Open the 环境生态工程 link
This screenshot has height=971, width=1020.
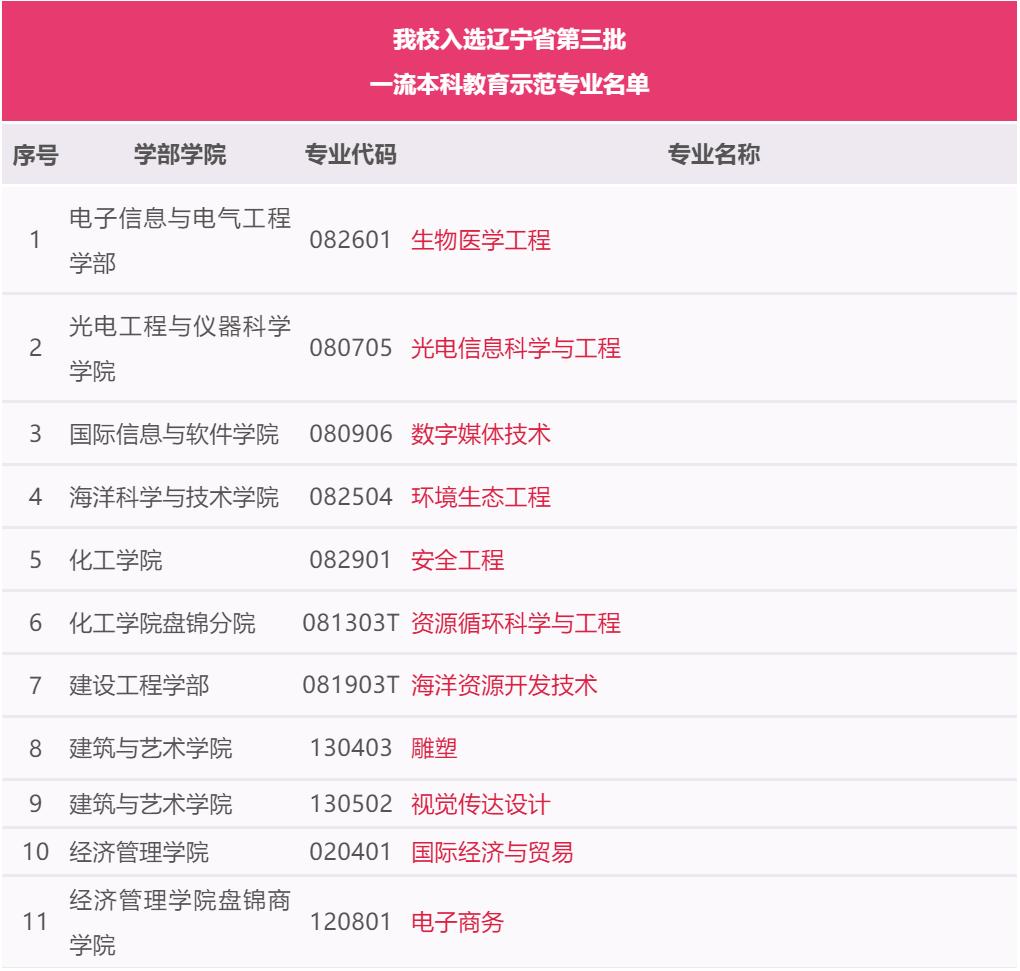[x=481, y=497]
